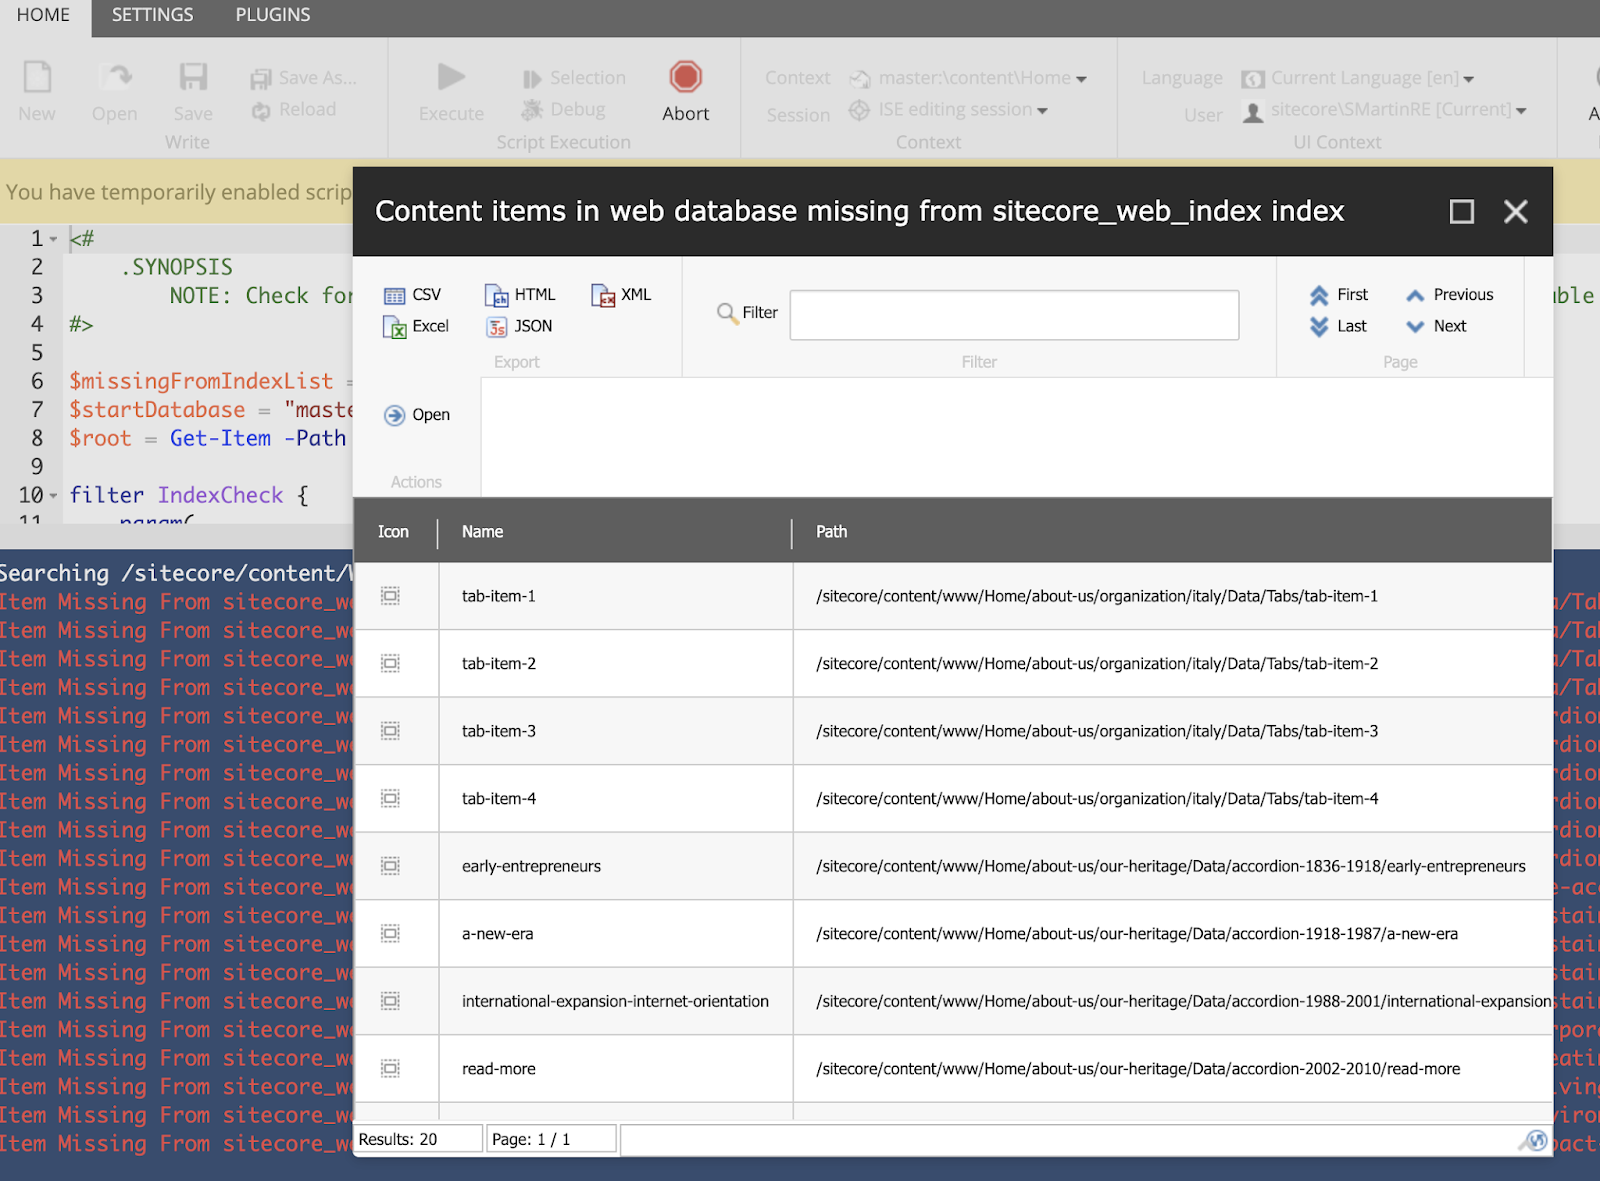The image size is (1600, 1181).
Task: Abort the running script
Action: [686, 91]
